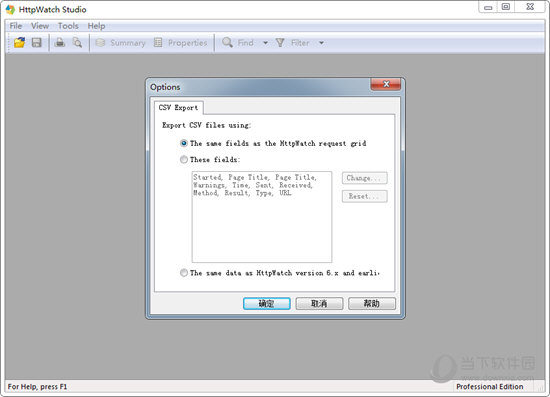This screenshot has height=397, width=550.
Task: Click inside the fields list text box
Action: coord(262,217)
